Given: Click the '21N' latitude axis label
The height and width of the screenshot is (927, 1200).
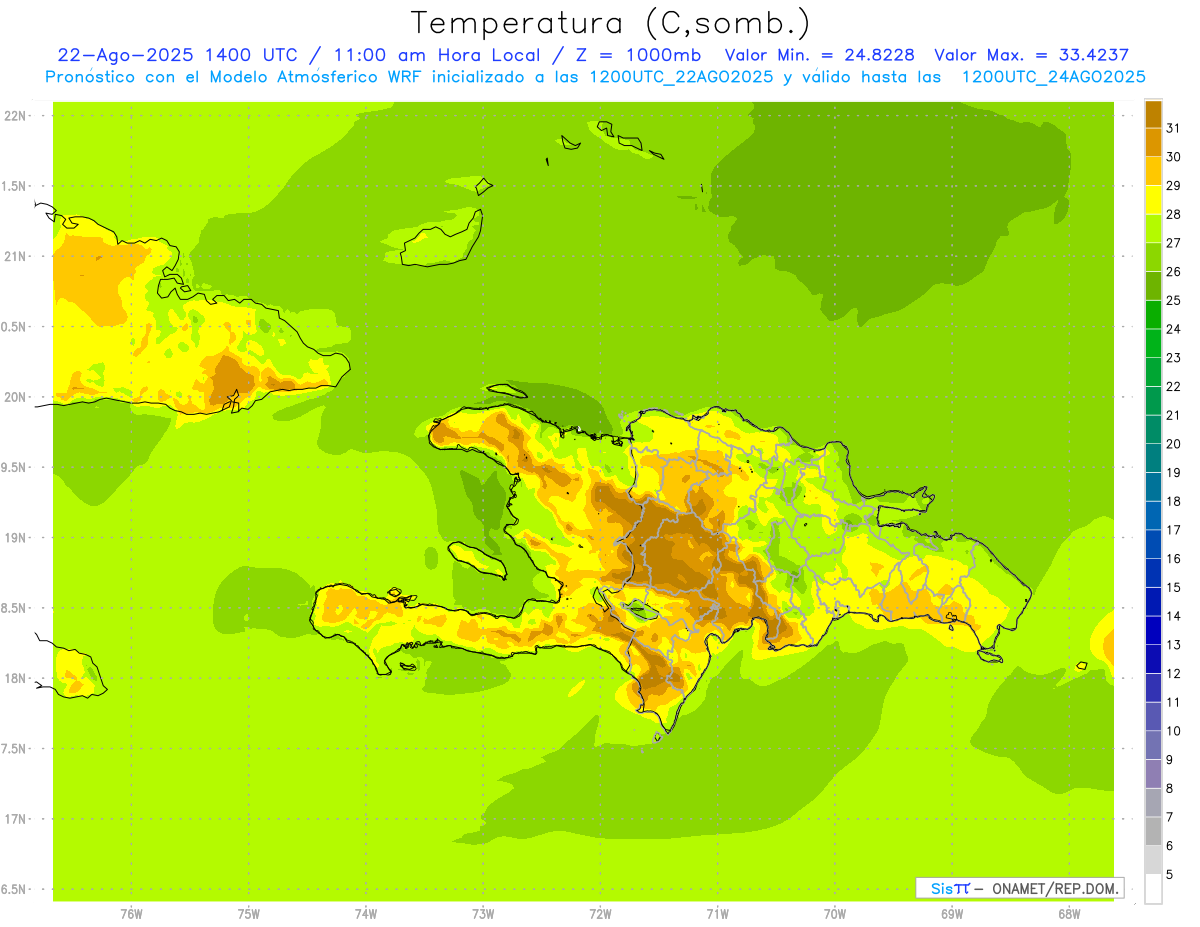Looking at the screenshot, I should coord(17,256).
